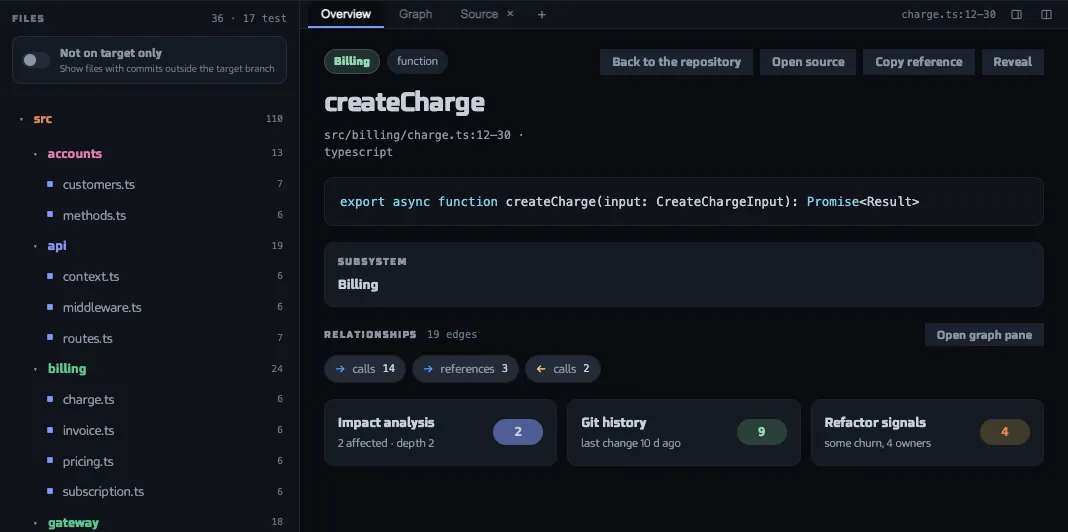
Task: Click the typescript language label
Action: (x=358, y=152)
